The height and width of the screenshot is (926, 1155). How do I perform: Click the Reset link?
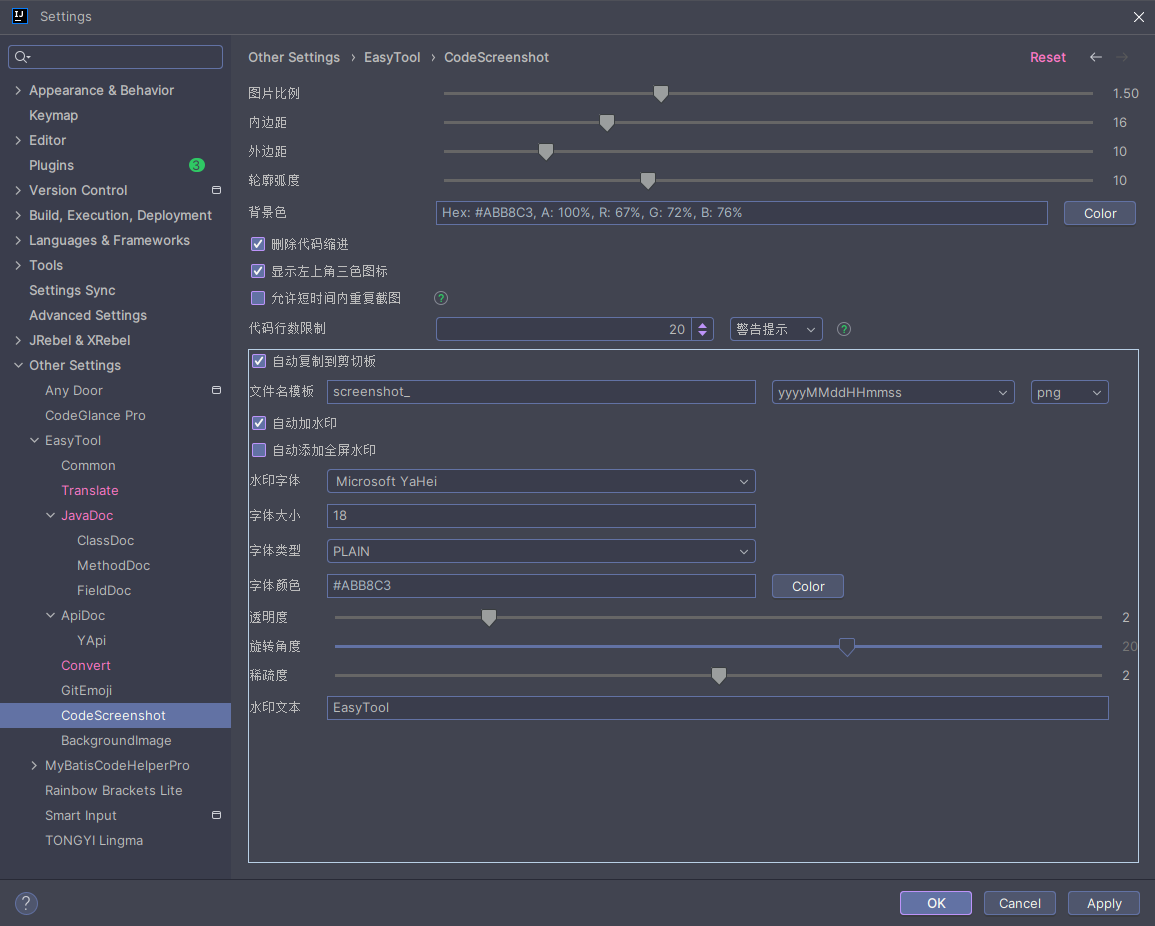(x=1047, y=57)
